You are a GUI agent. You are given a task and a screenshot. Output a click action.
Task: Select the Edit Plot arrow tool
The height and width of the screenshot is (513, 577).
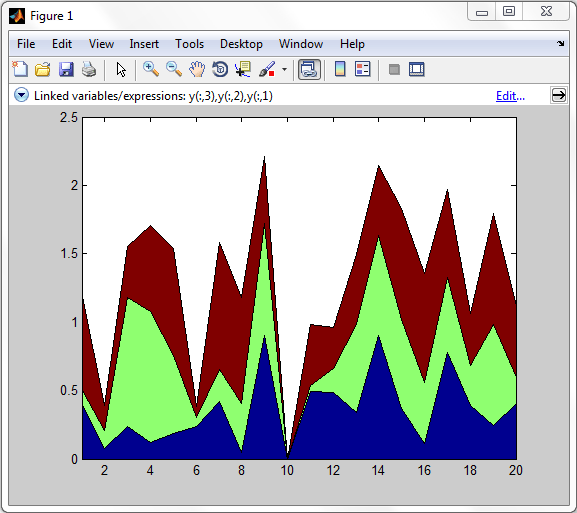(121, 70)
